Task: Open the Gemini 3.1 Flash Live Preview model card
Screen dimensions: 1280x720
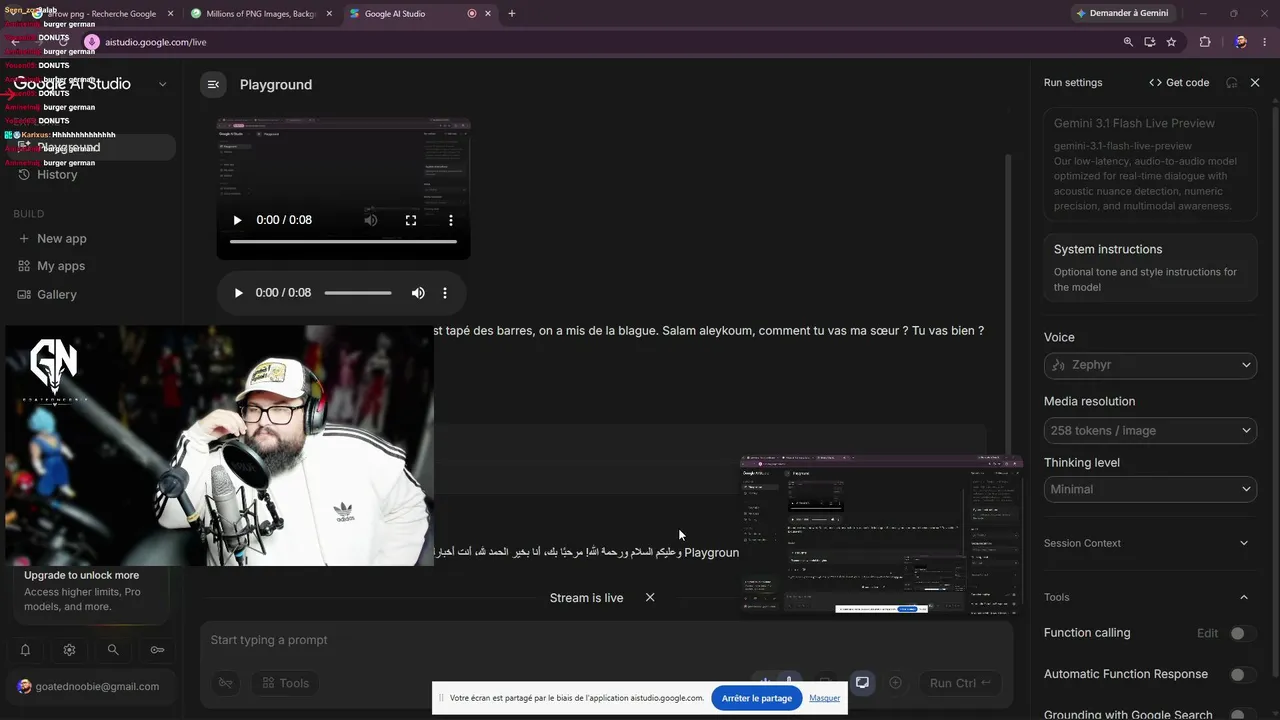Action: click(1150, 164)
